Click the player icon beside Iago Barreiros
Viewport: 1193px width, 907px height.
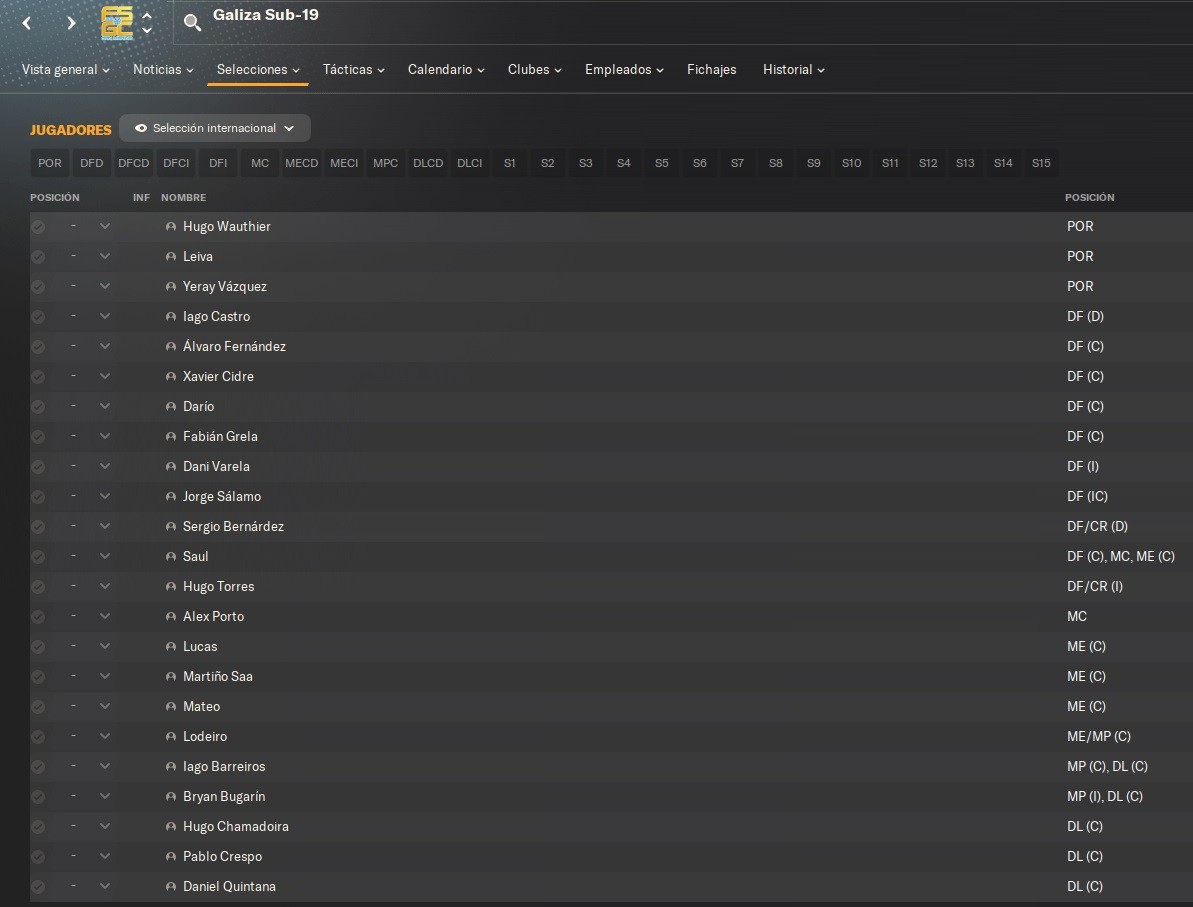click(x=170, y=766)
